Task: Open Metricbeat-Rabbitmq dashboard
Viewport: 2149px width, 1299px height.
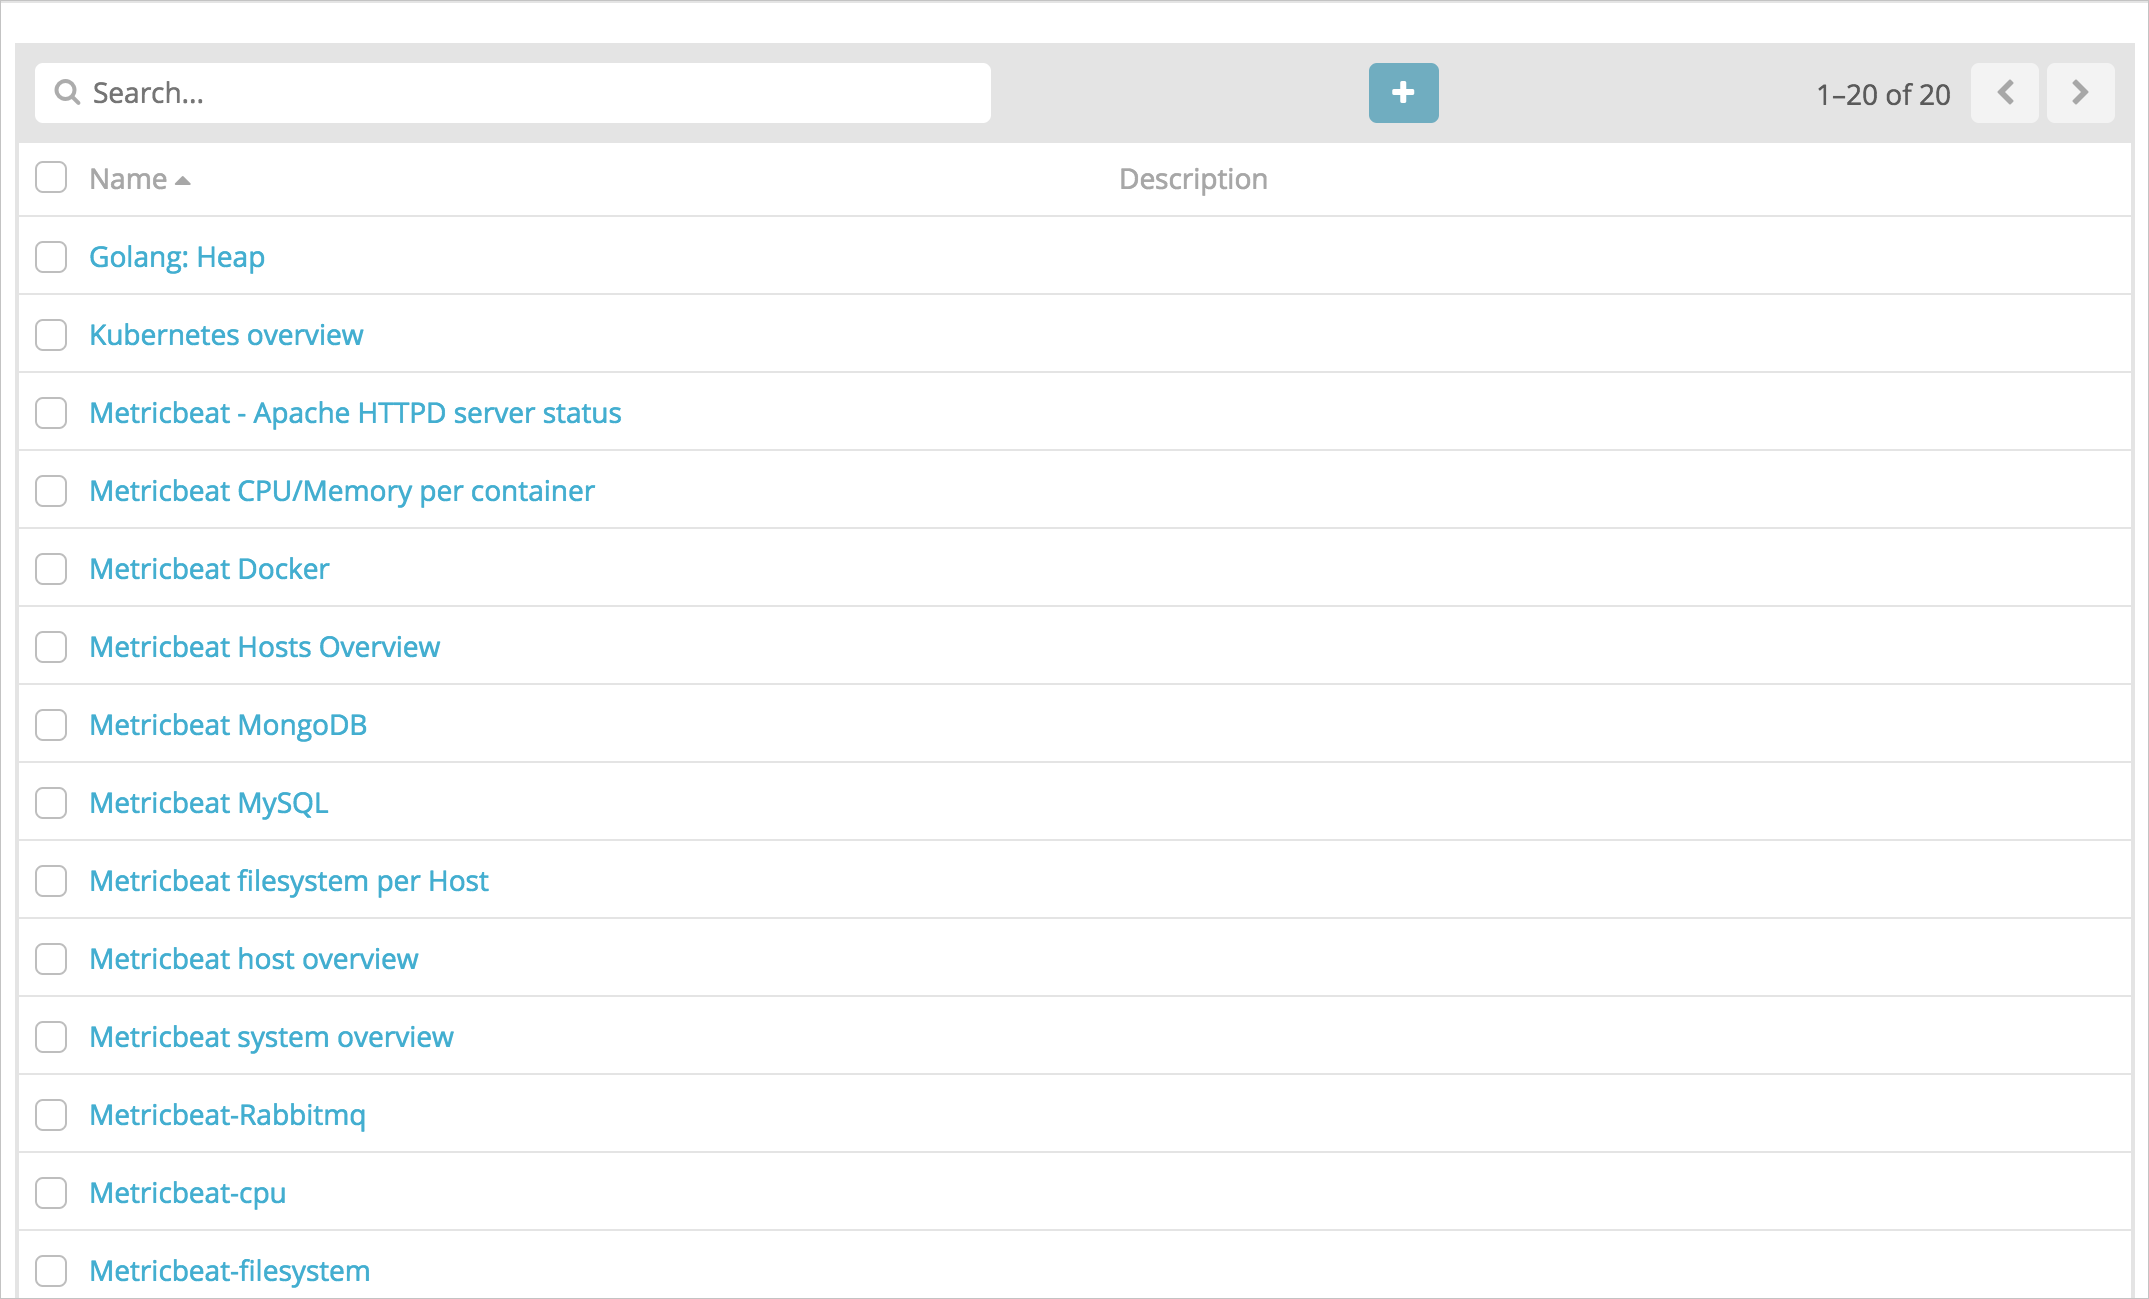Action: tap(227, 1115)
